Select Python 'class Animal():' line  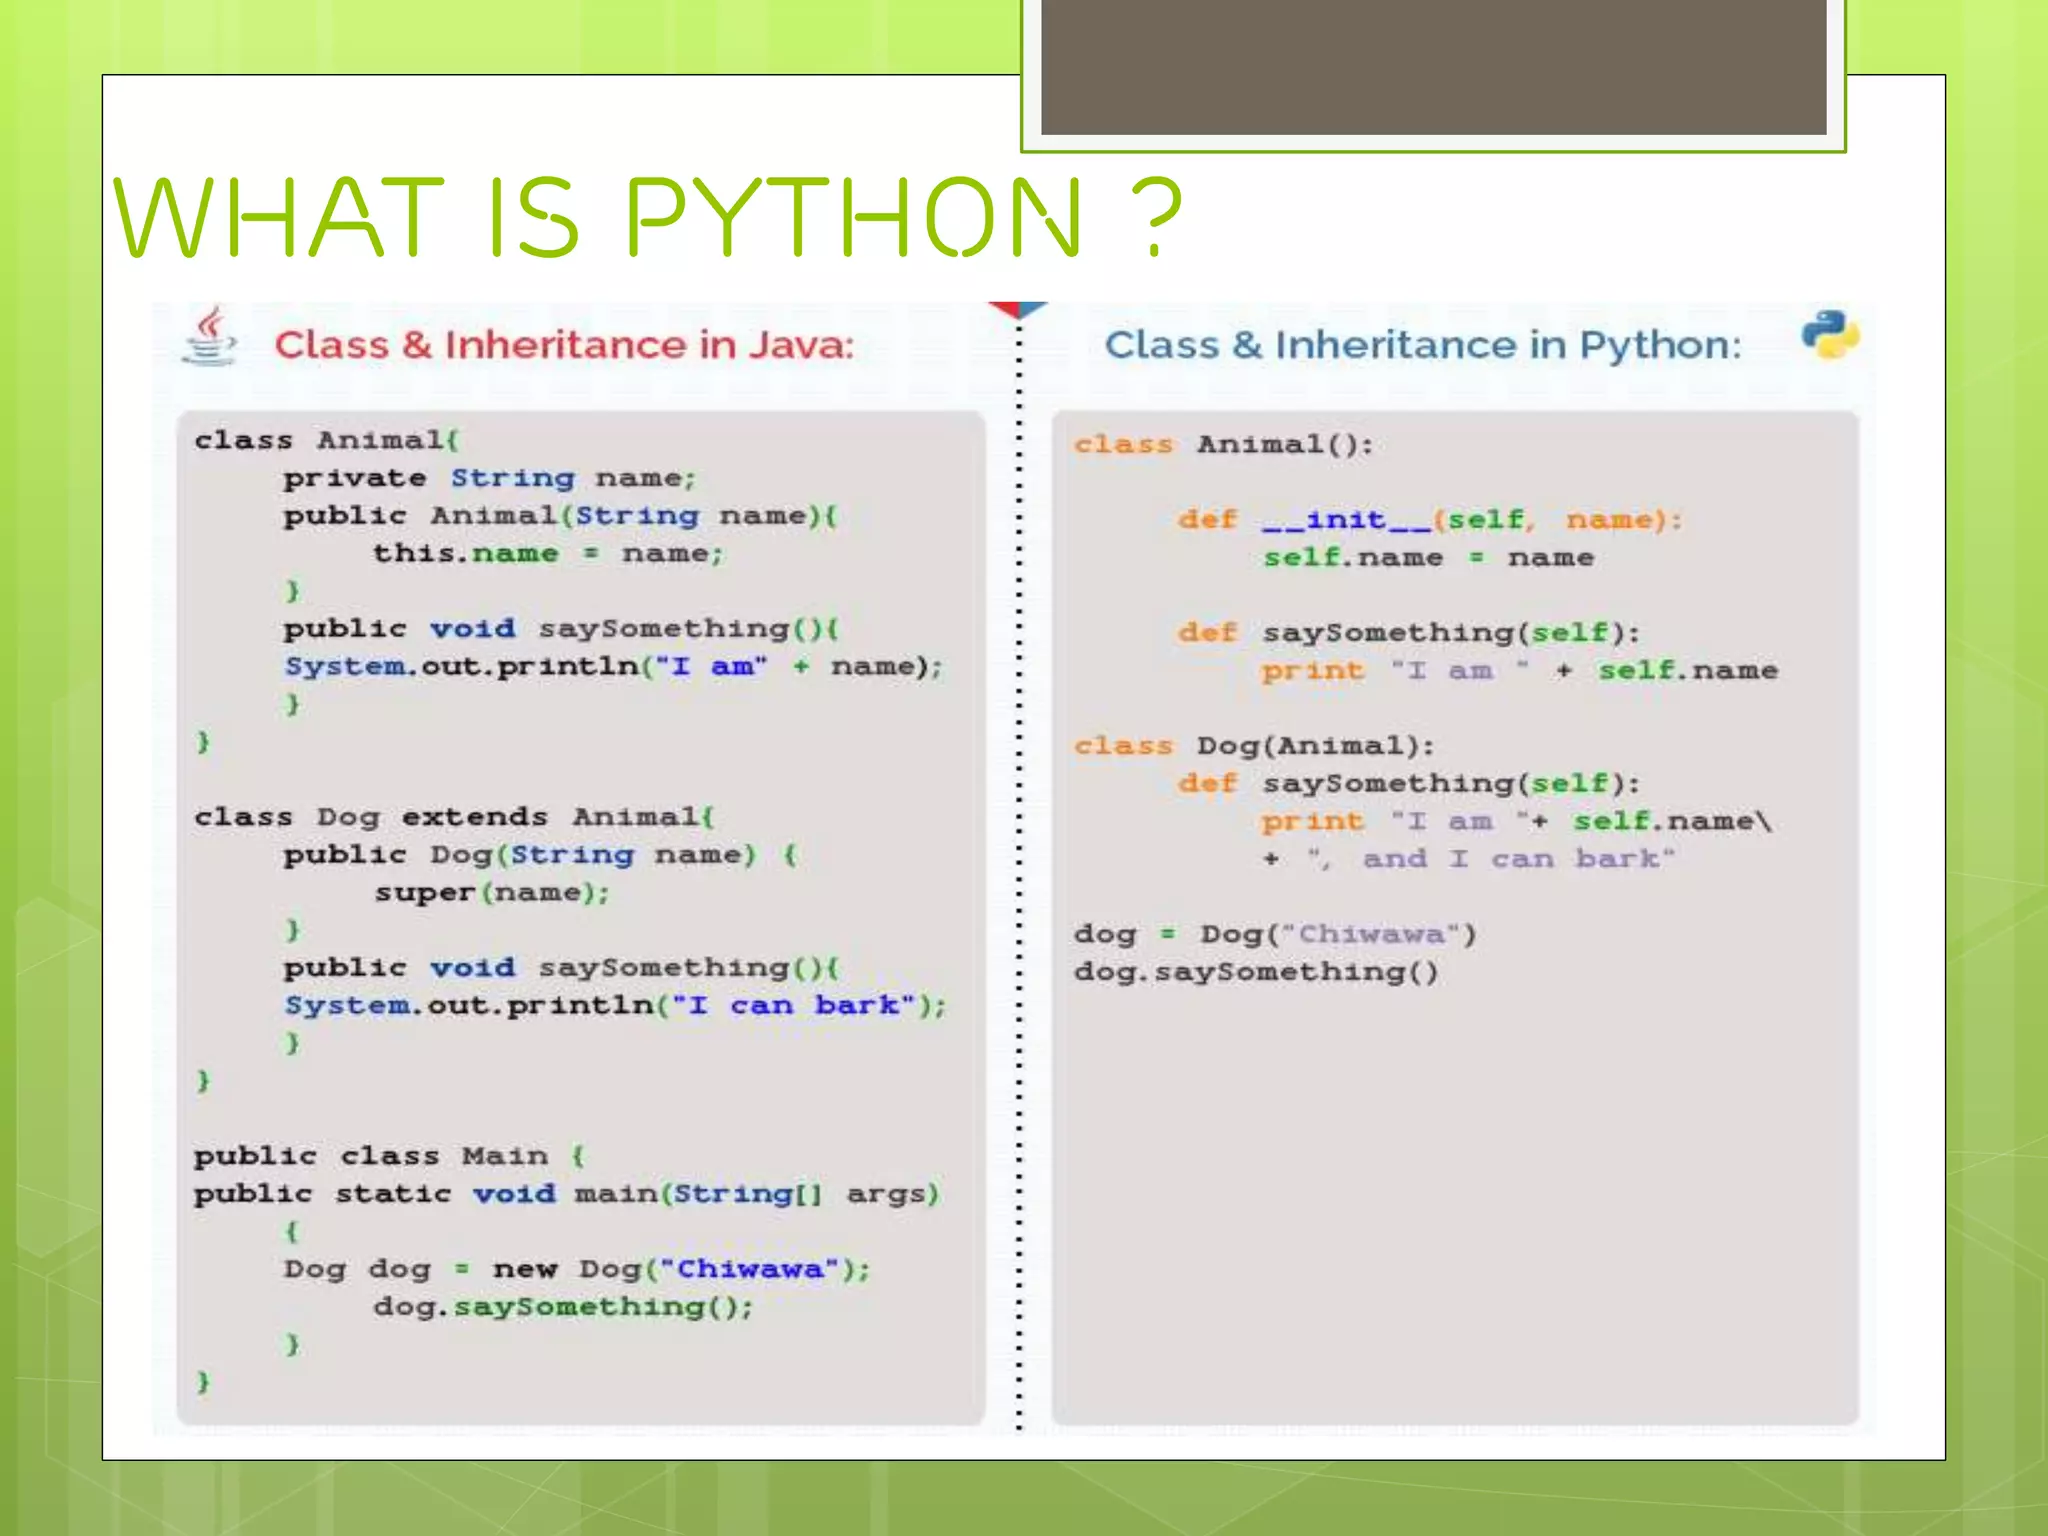click(1224, 444)
